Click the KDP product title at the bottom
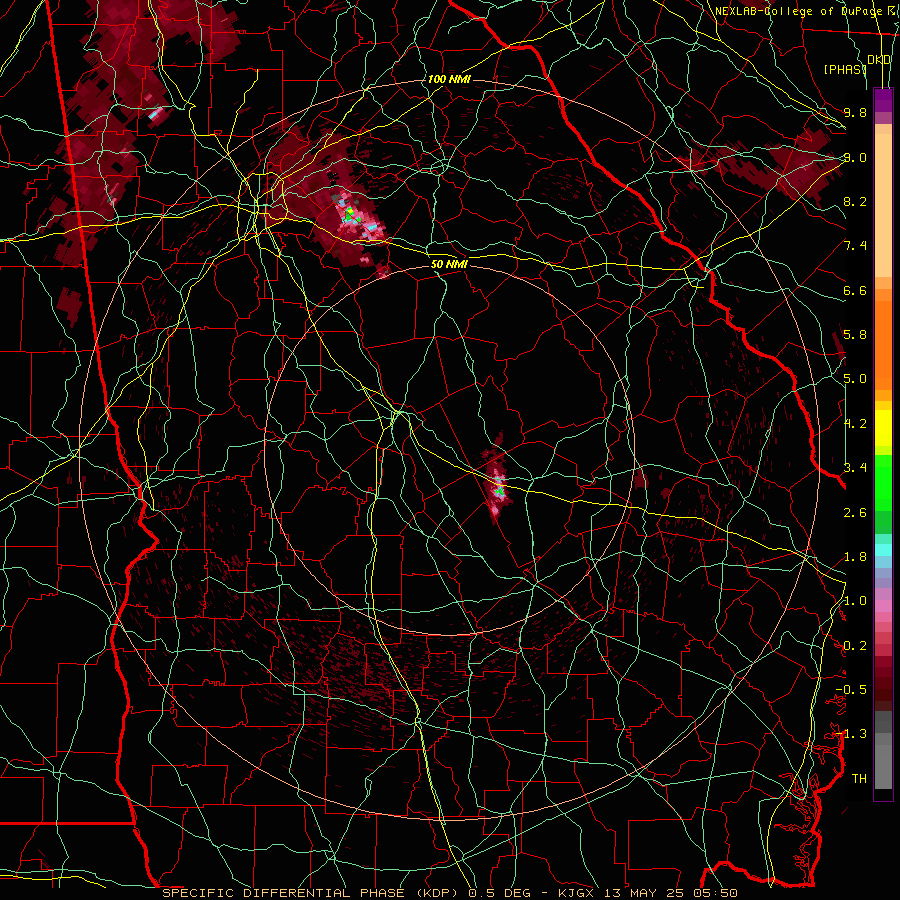This screenshot has height=900, width=900. [449, 893]
